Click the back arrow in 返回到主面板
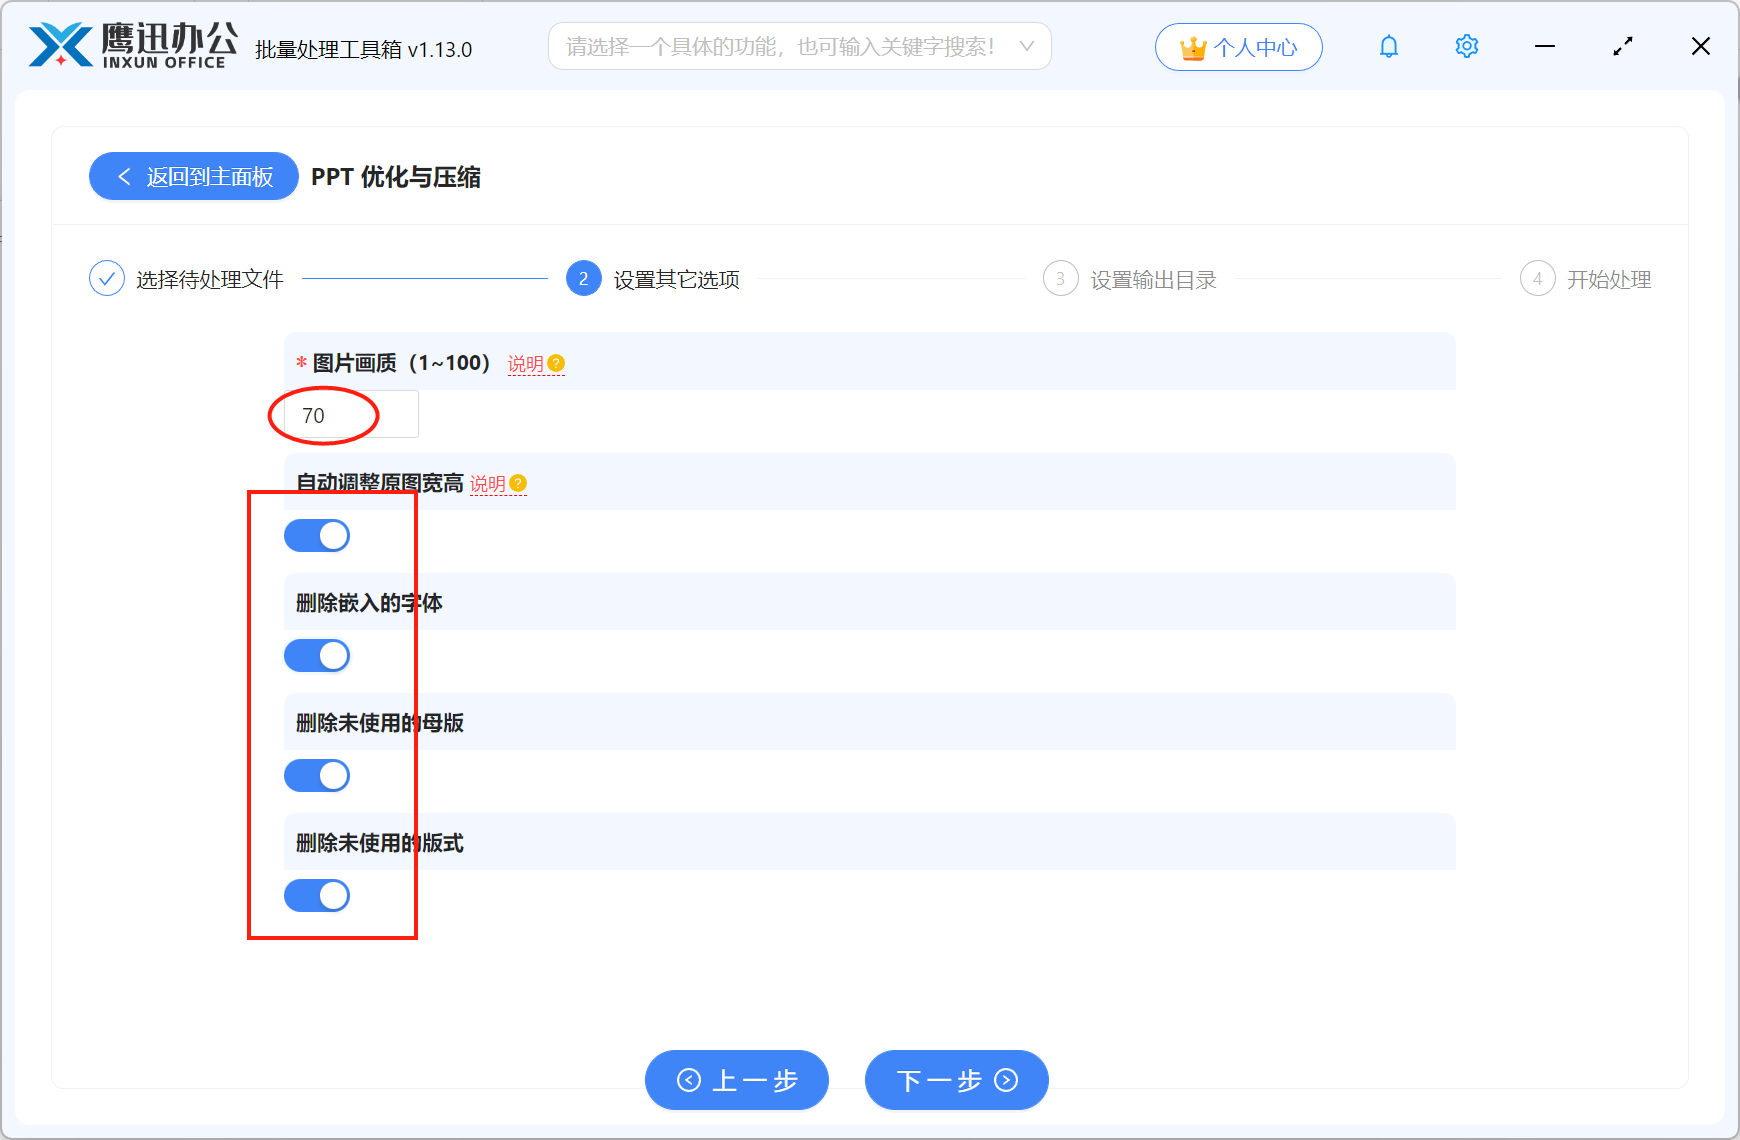 click(123, 176)
